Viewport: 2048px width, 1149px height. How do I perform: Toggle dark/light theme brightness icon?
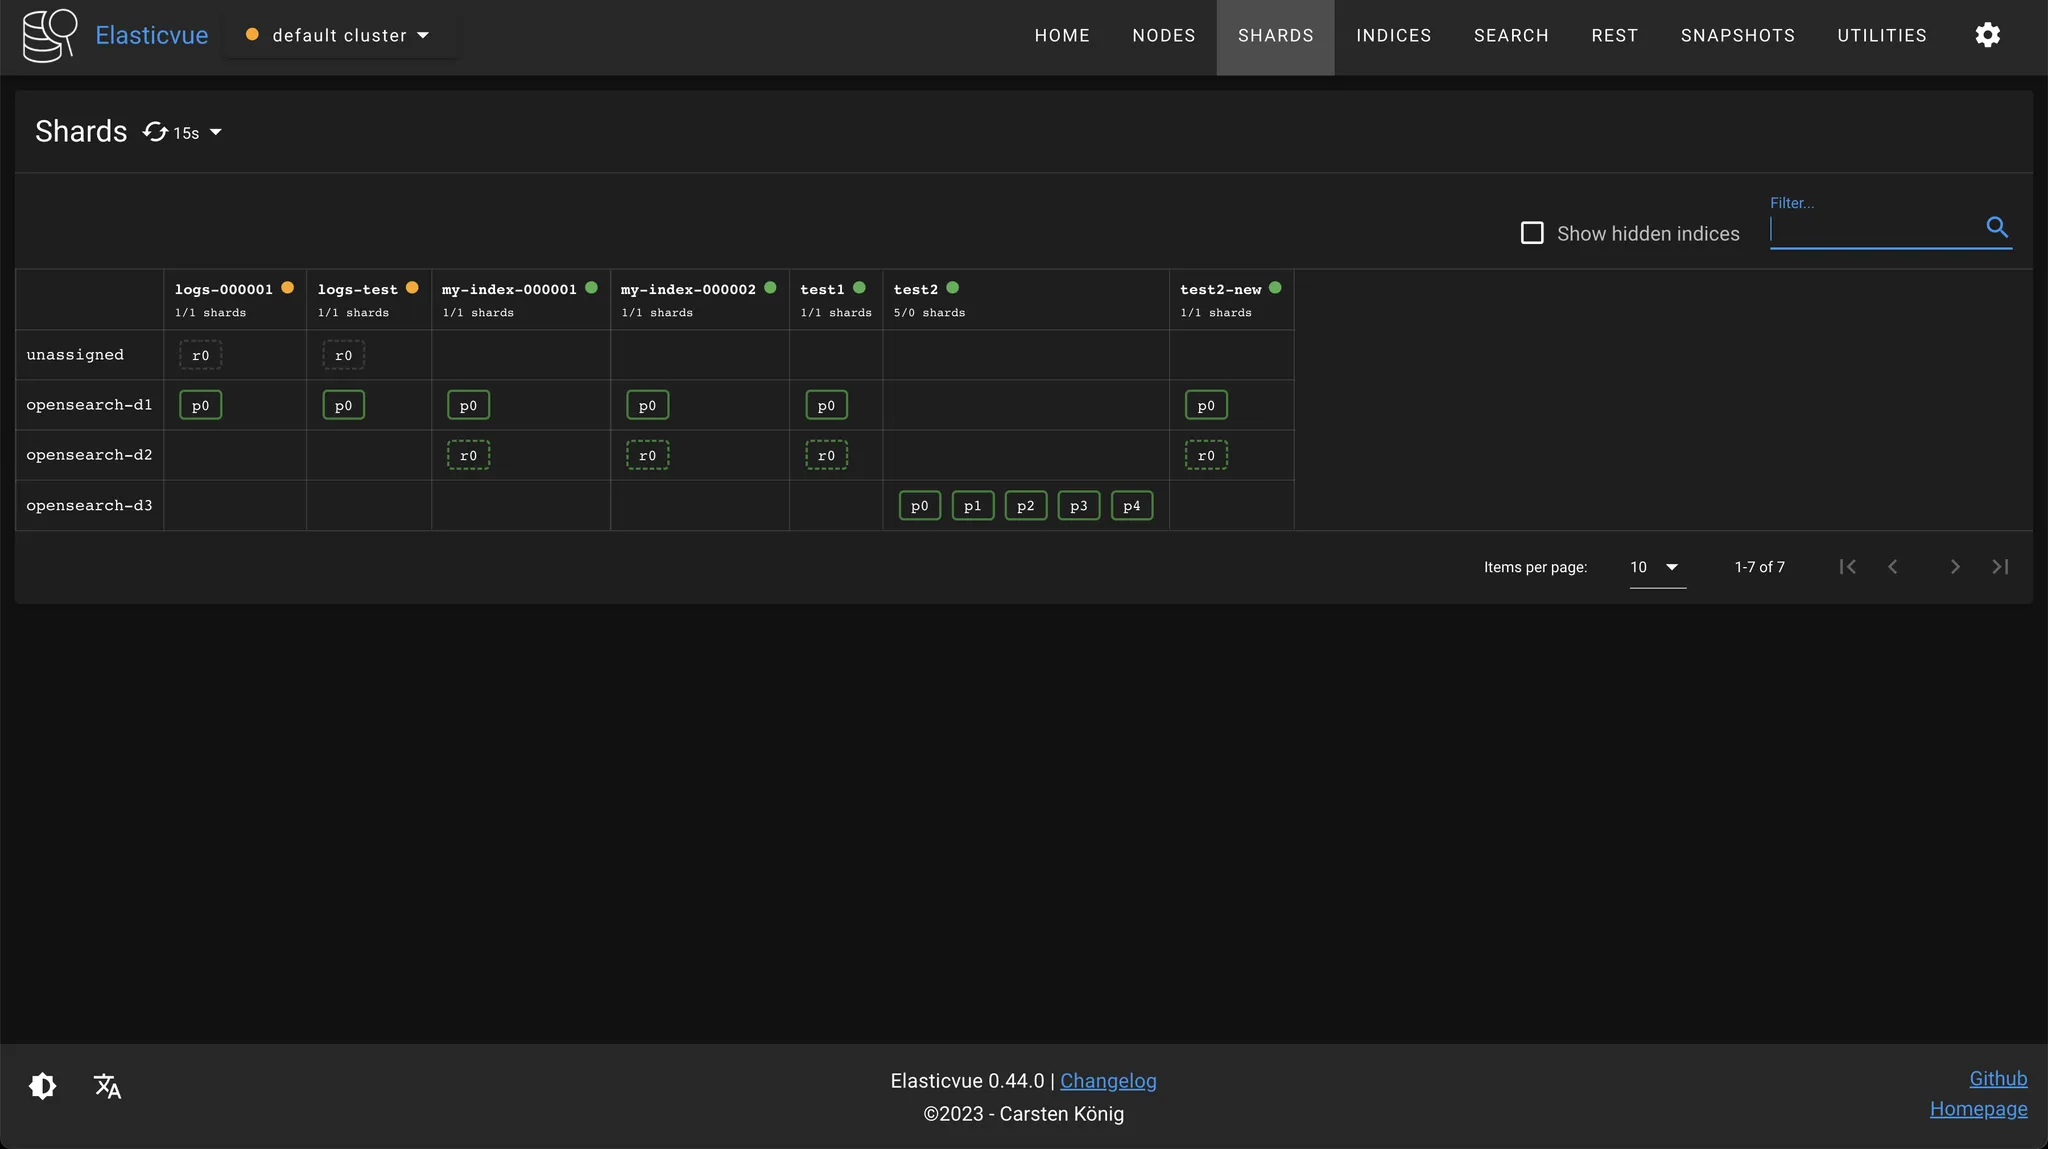pyautogui.click(x=43, y=1086)
